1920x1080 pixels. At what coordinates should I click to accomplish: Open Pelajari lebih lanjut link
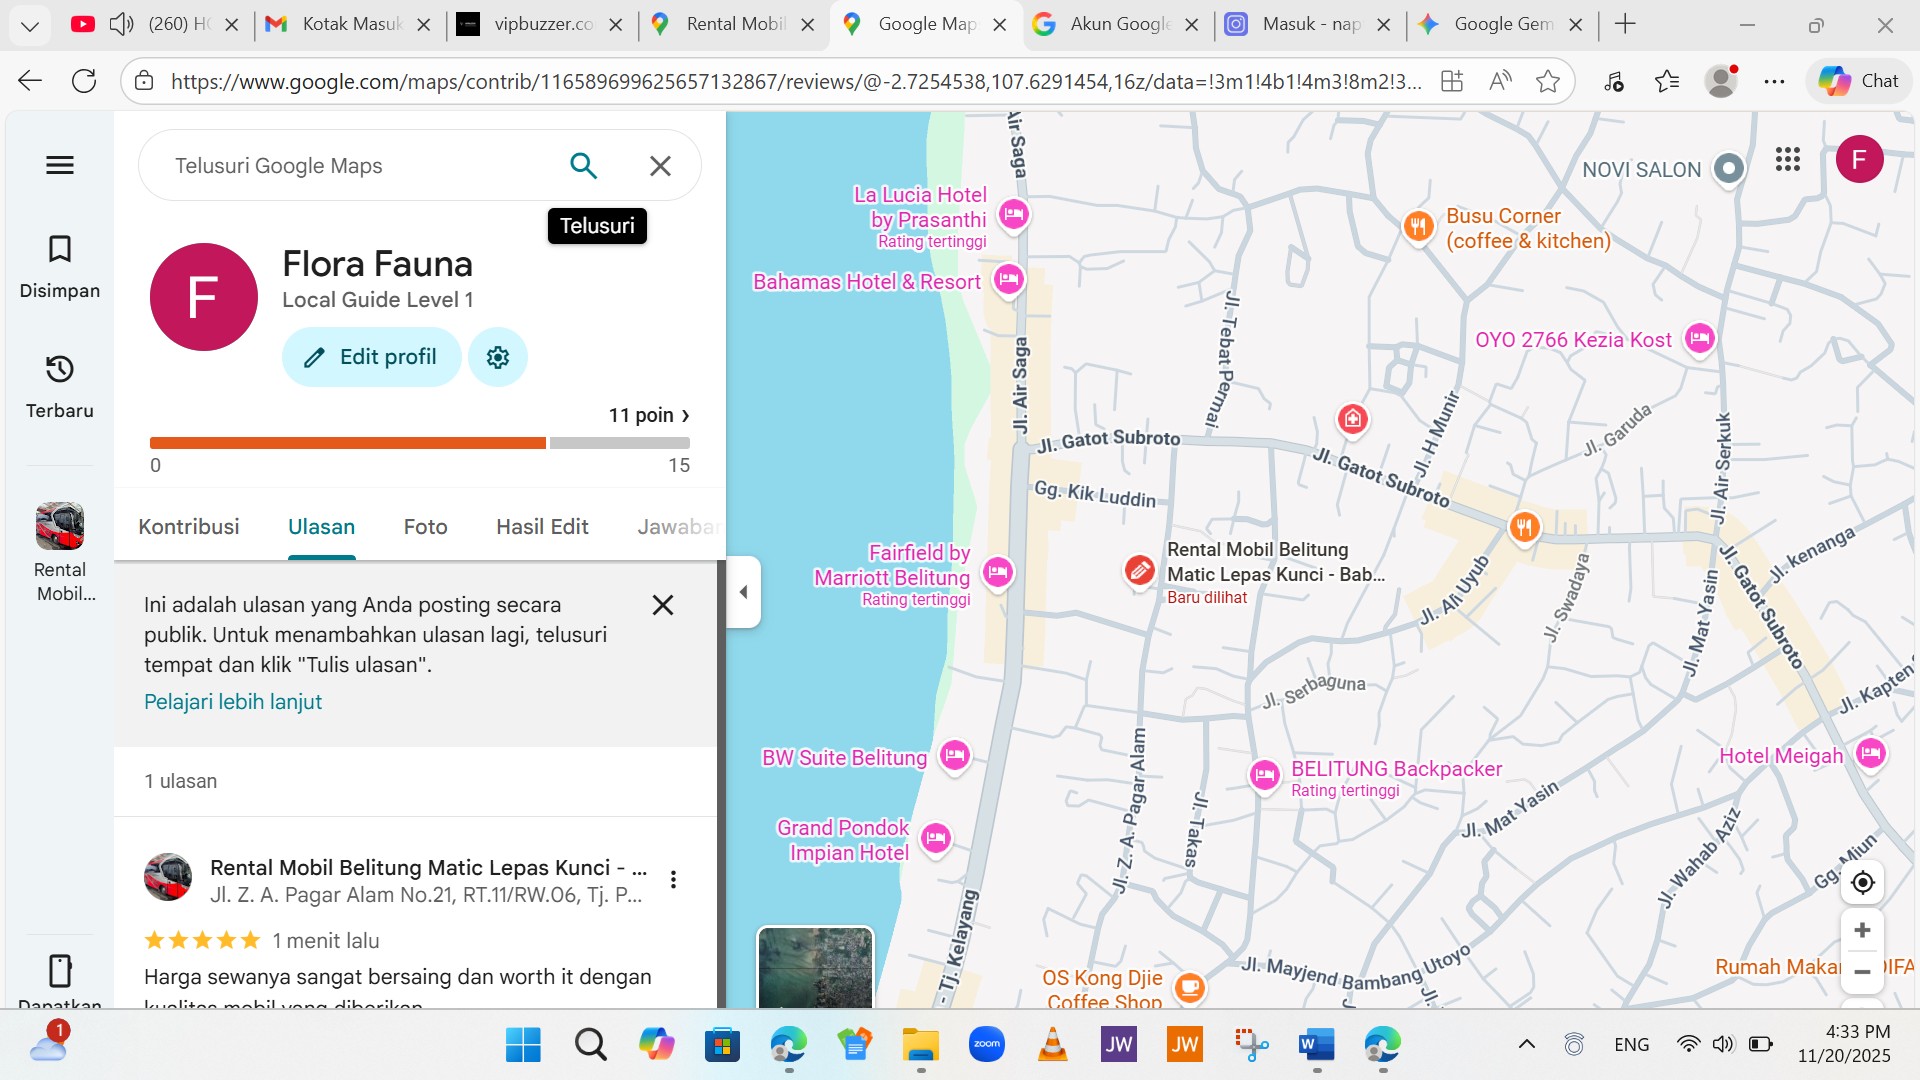point(233,702)
